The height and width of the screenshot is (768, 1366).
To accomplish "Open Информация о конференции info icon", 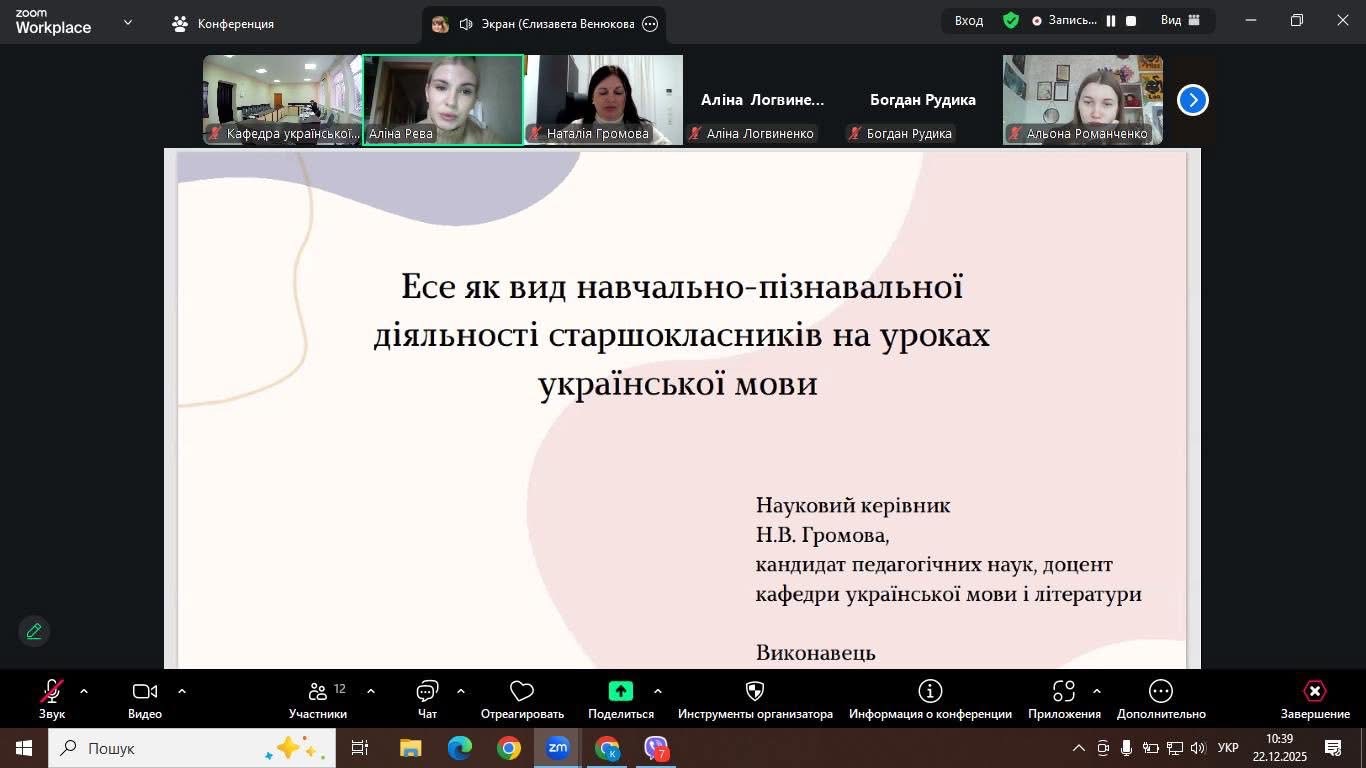I will coord(930,692).
